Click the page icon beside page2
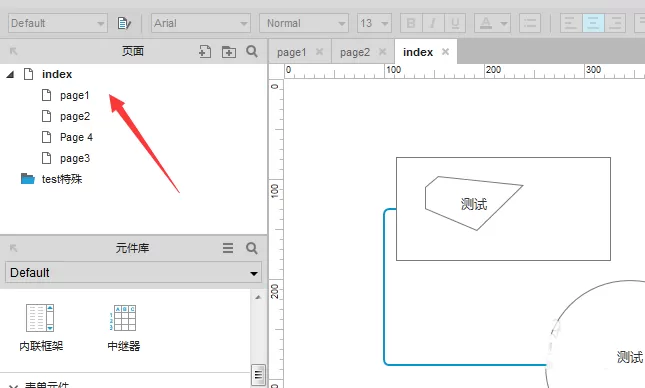 [x=46, y=116]
